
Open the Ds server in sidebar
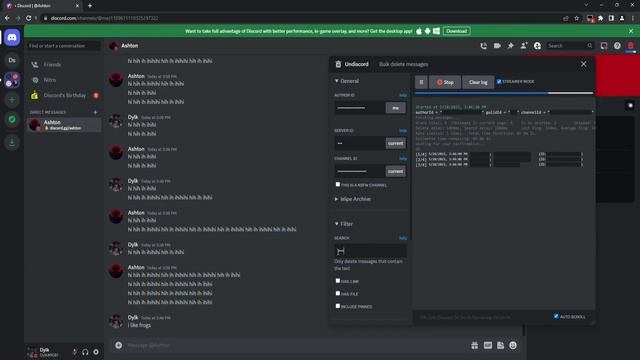[12, 60]
